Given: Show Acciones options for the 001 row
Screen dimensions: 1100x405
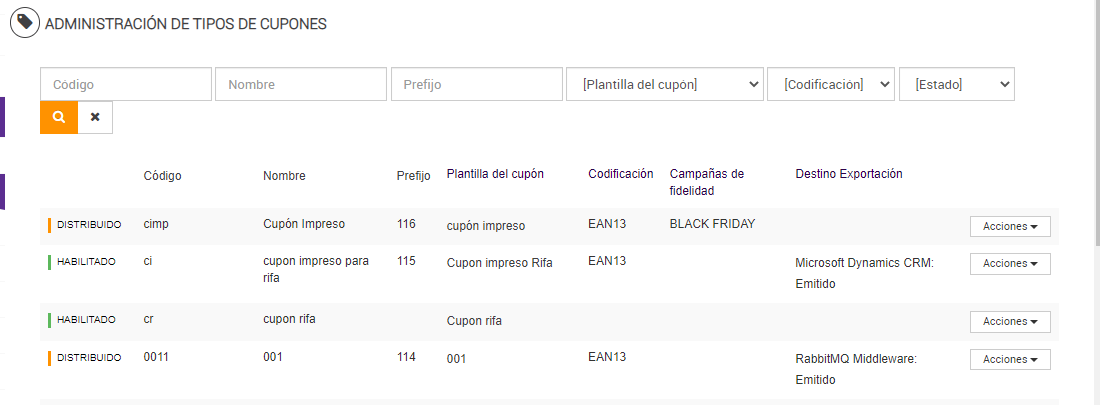Looking at the screenshot, I should (x=1009, y=360).
